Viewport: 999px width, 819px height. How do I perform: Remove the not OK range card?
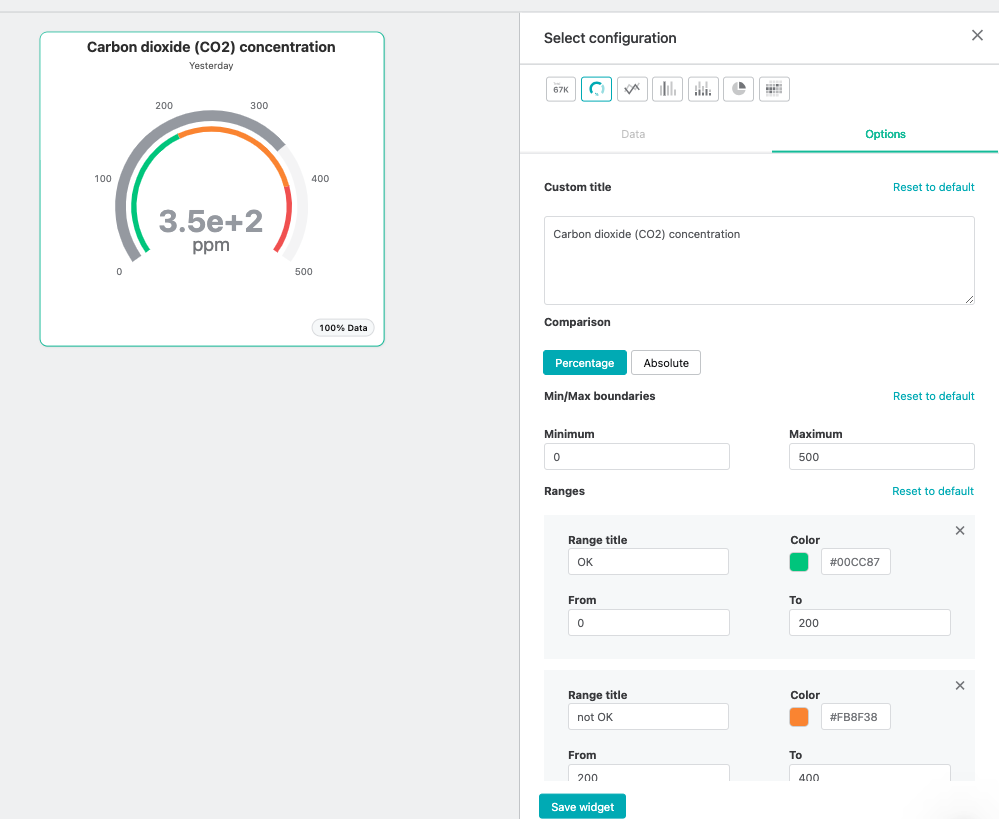pyautogui.click(x=960, y=685)
